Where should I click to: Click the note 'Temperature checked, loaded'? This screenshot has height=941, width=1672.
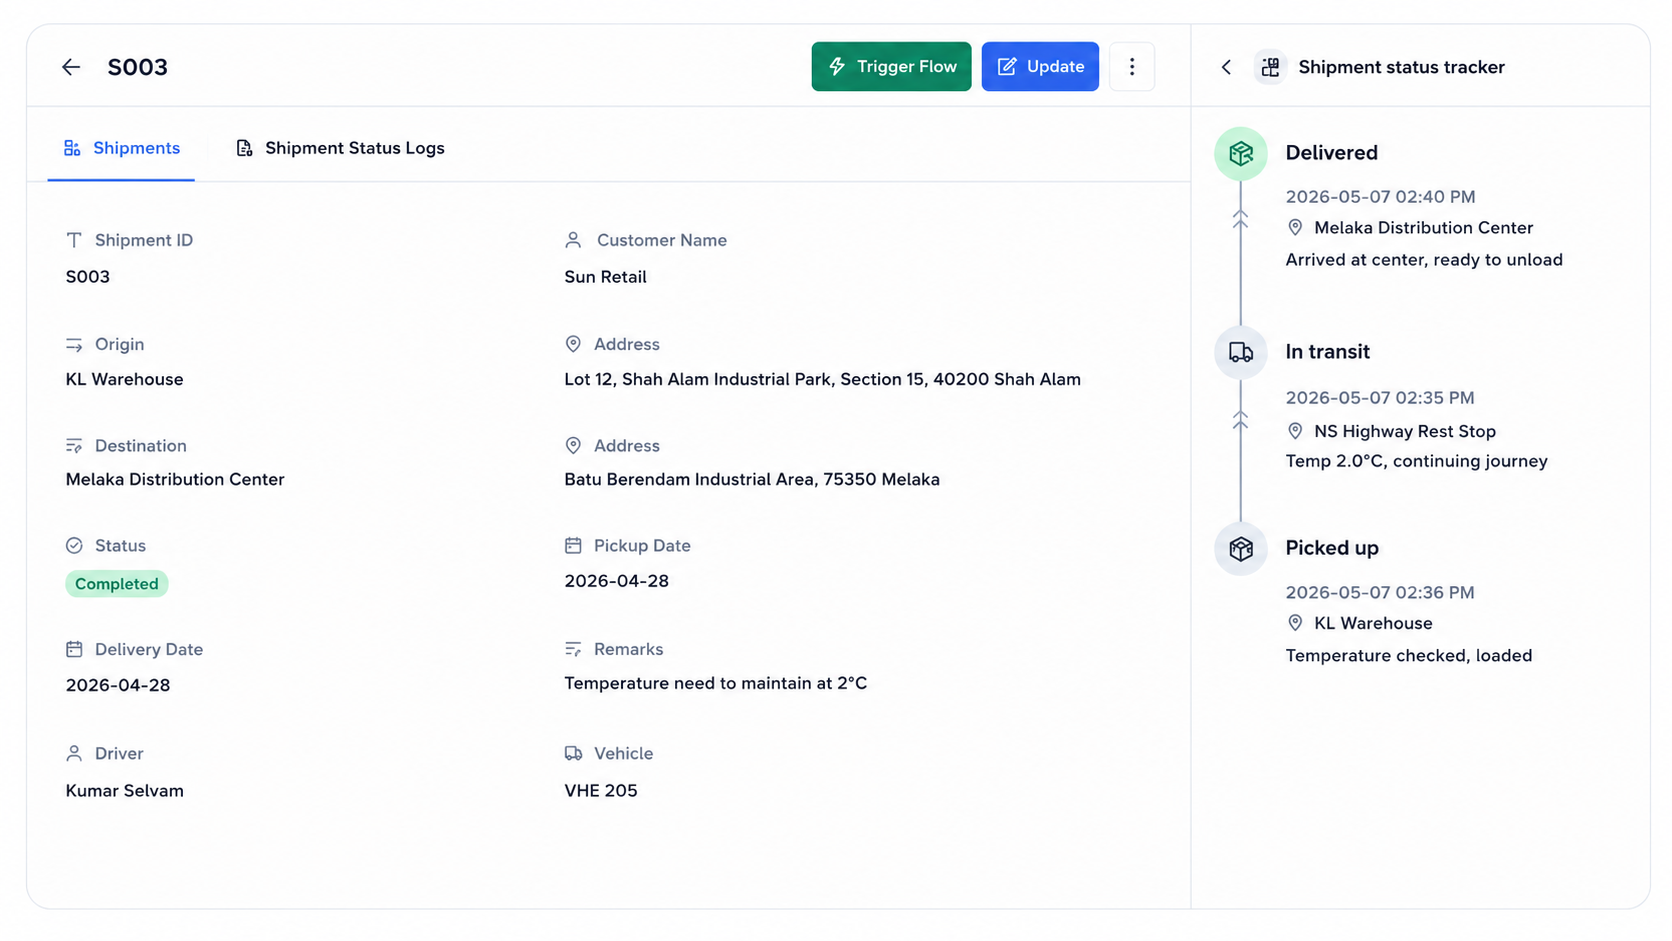click(1409, 656)
